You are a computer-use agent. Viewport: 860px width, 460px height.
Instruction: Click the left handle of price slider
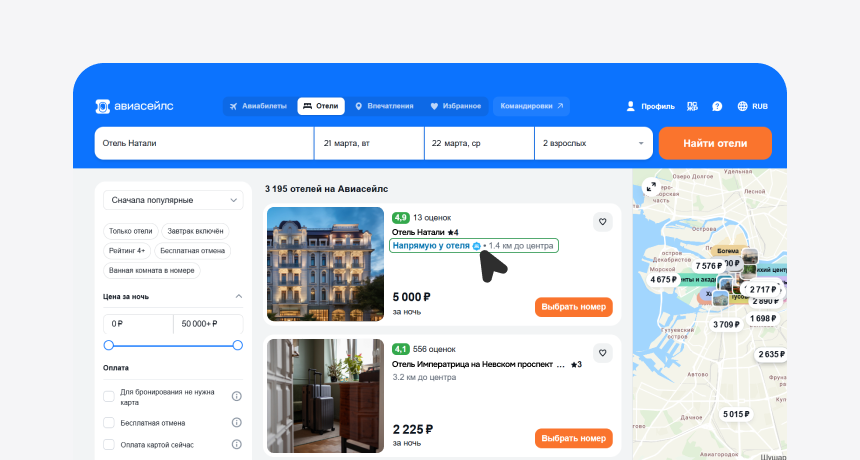(109, 345)
